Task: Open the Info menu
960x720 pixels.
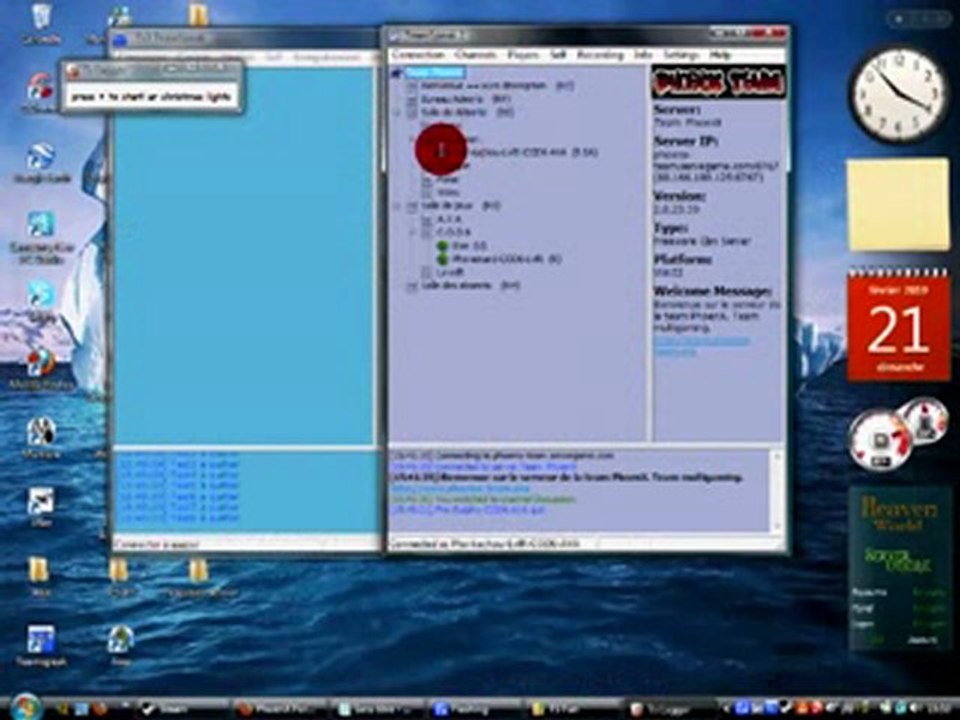Action: pos(643,55)
